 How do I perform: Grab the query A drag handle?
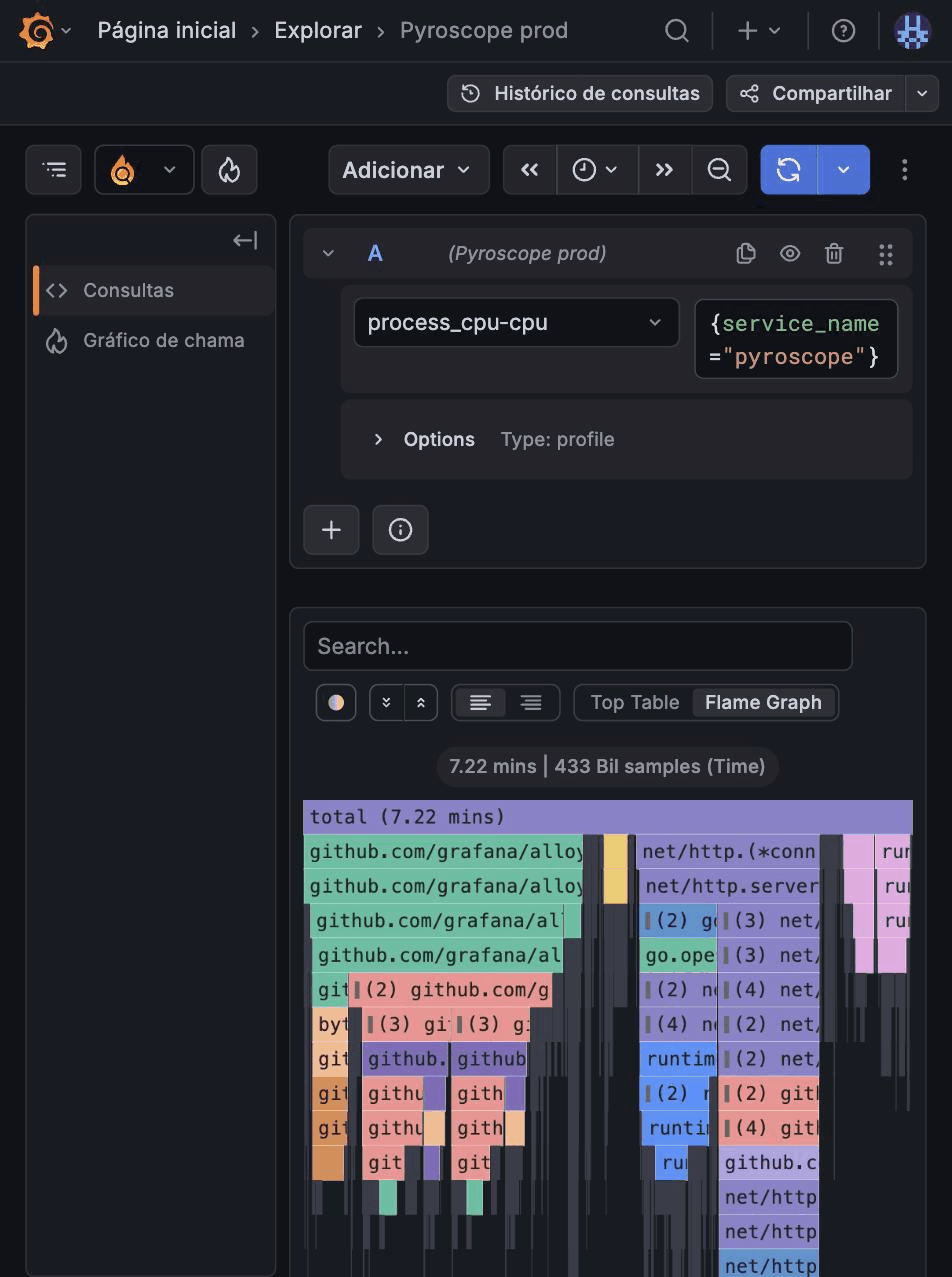886,254
